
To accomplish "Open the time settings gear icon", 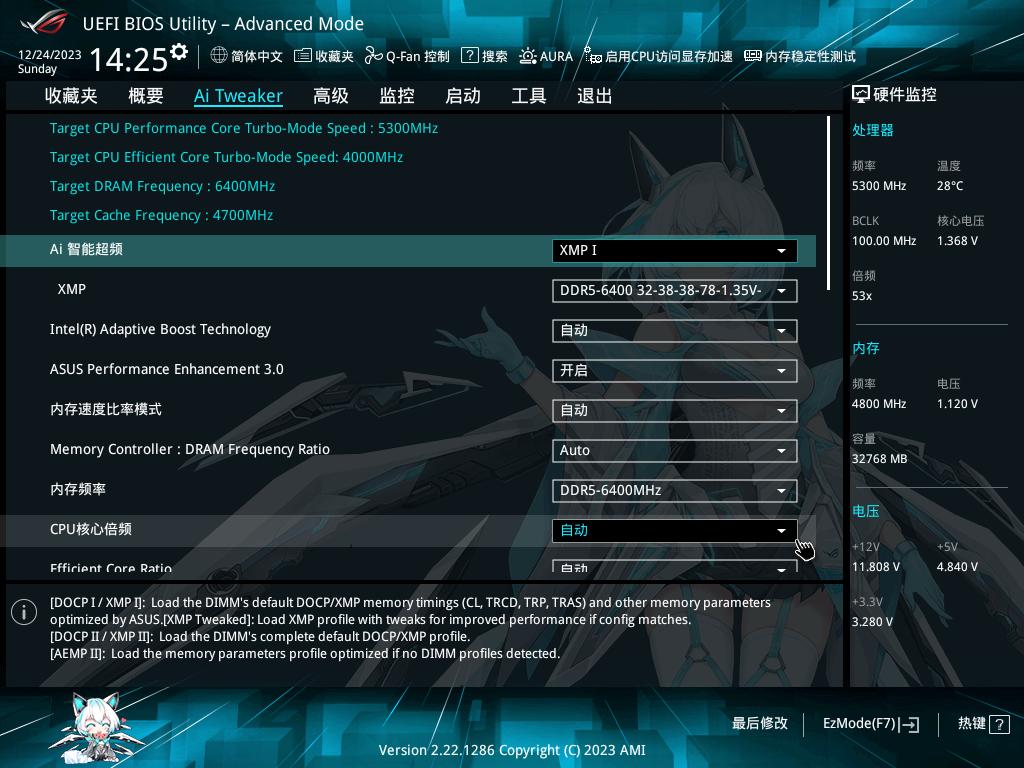I will click(179, 52).
